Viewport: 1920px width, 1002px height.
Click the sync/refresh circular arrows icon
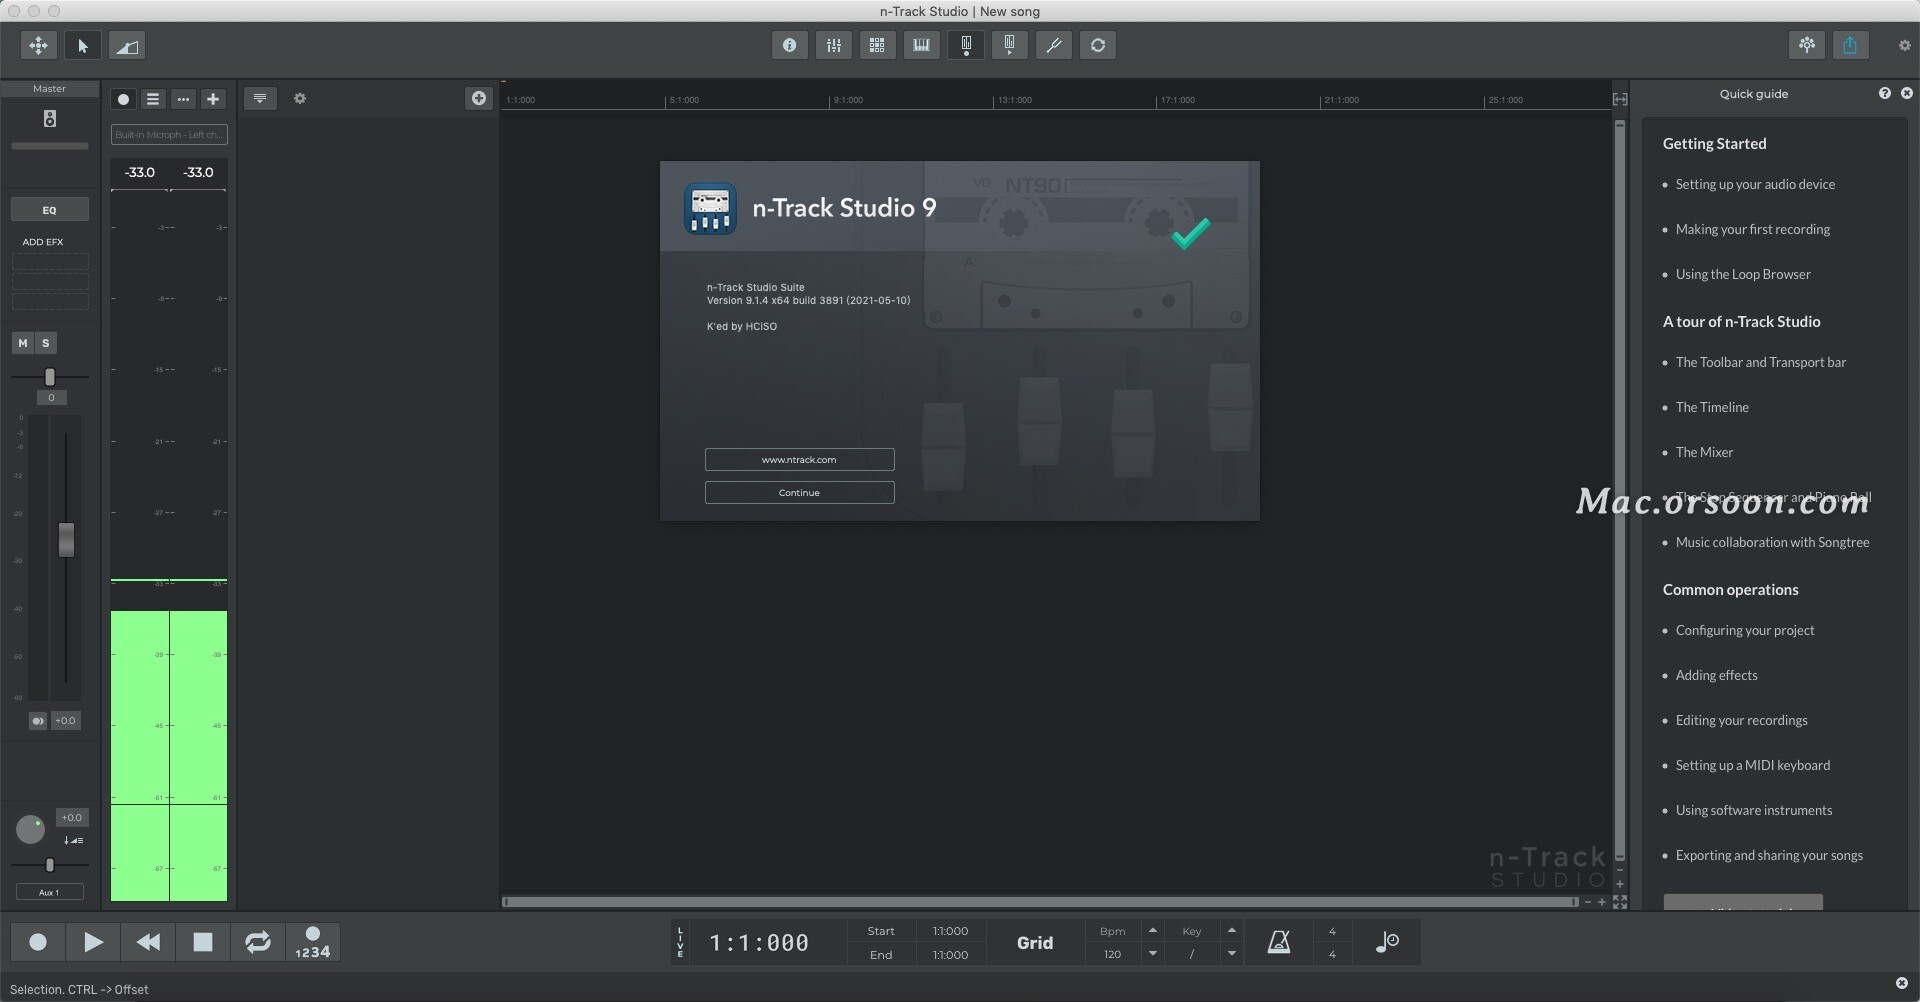[1098, 45]
